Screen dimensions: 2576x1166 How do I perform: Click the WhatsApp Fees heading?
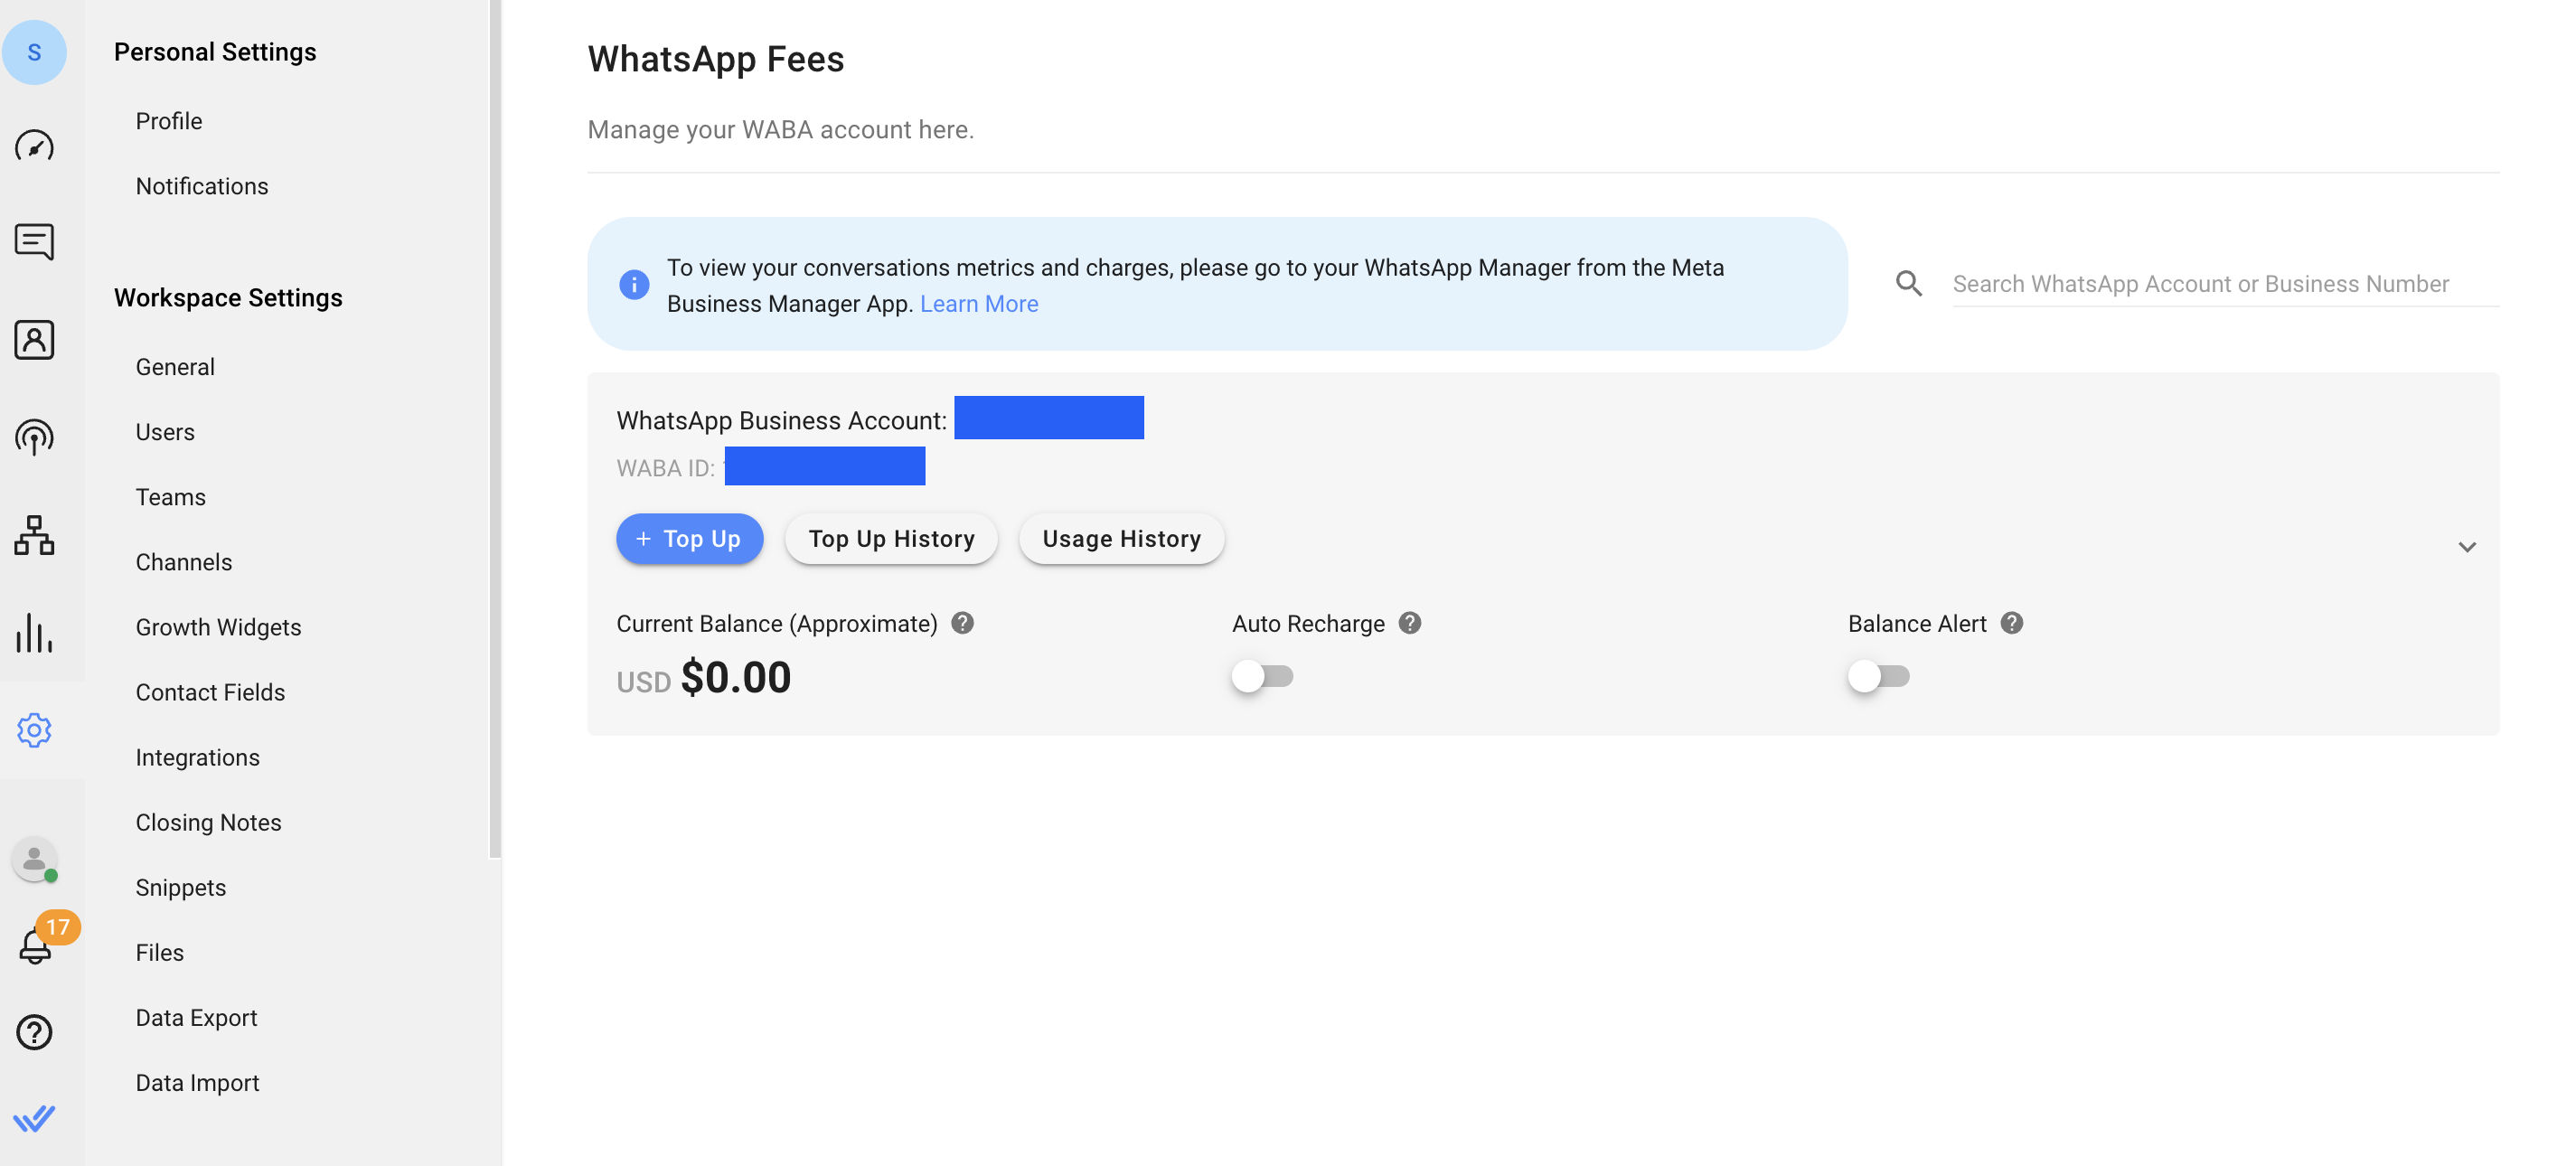coord(716,59)
